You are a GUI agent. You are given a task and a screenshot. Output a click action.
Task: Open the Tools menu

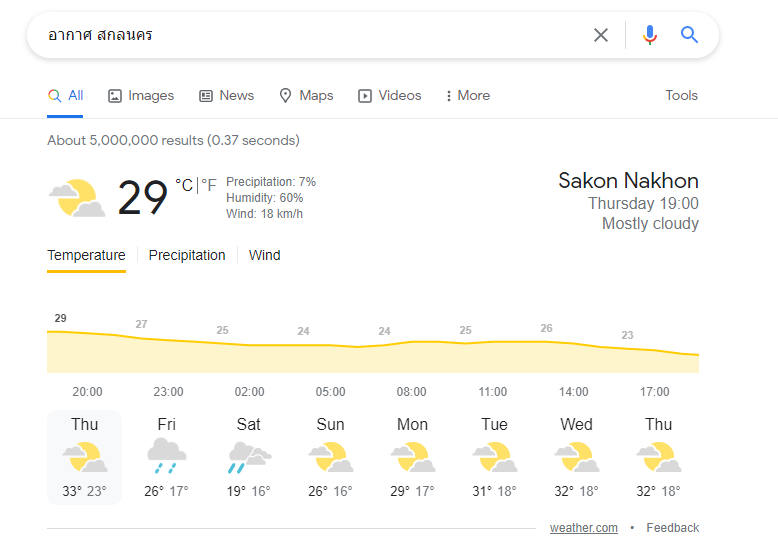tap(681, 95)
